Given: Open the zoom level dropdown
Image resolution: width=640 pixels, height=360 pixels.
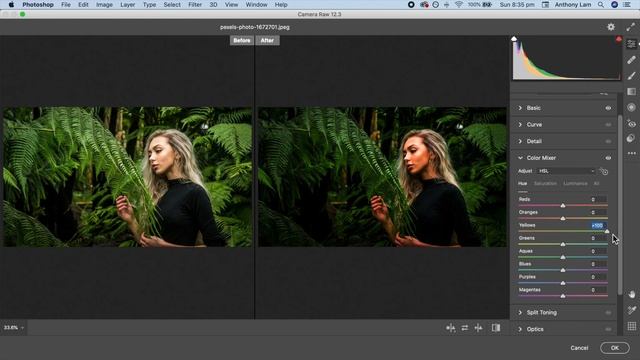Looking at the screenshot, I should (13, 328).
